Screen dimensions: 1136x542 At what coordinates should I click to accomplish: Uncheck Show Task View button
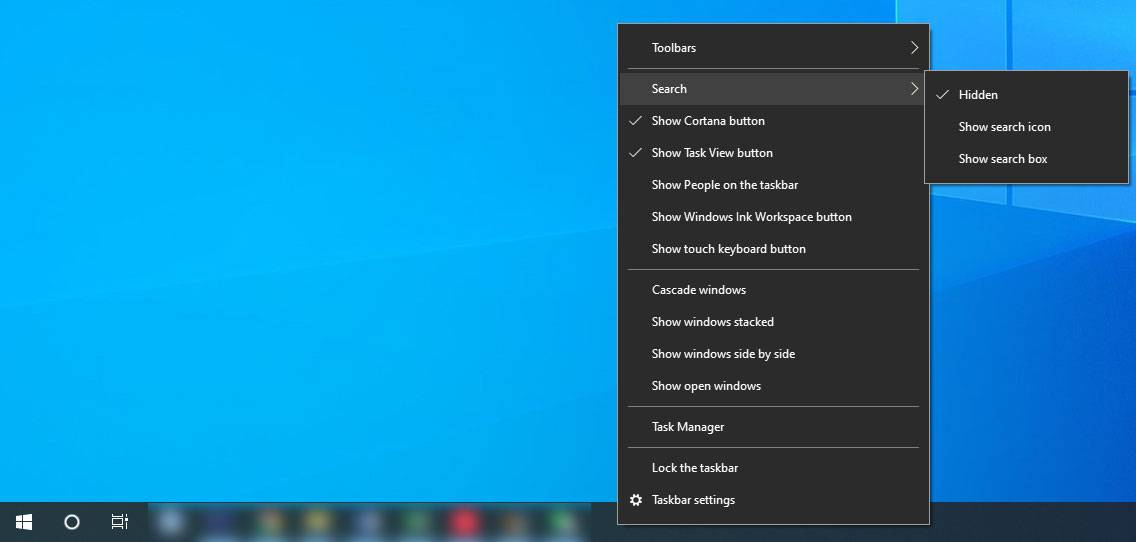coord(712,153)
